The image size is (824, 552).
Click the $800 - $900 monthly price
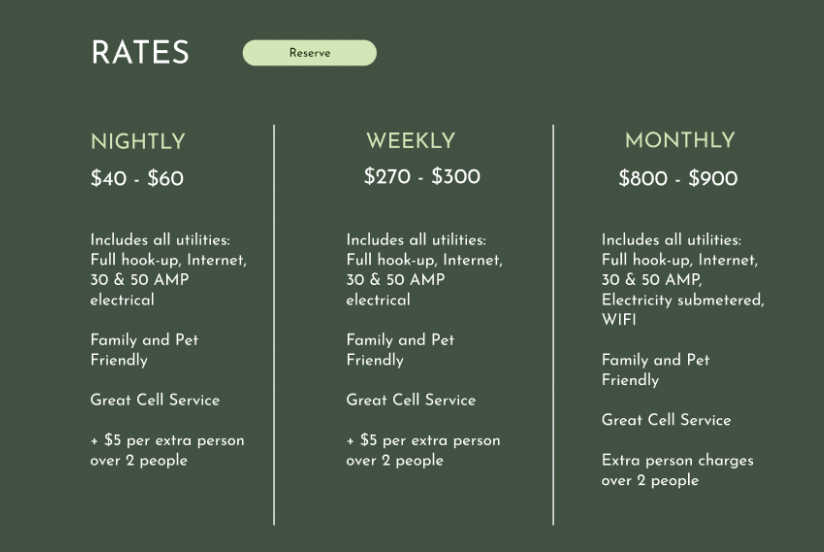click(x=678, y=179)
